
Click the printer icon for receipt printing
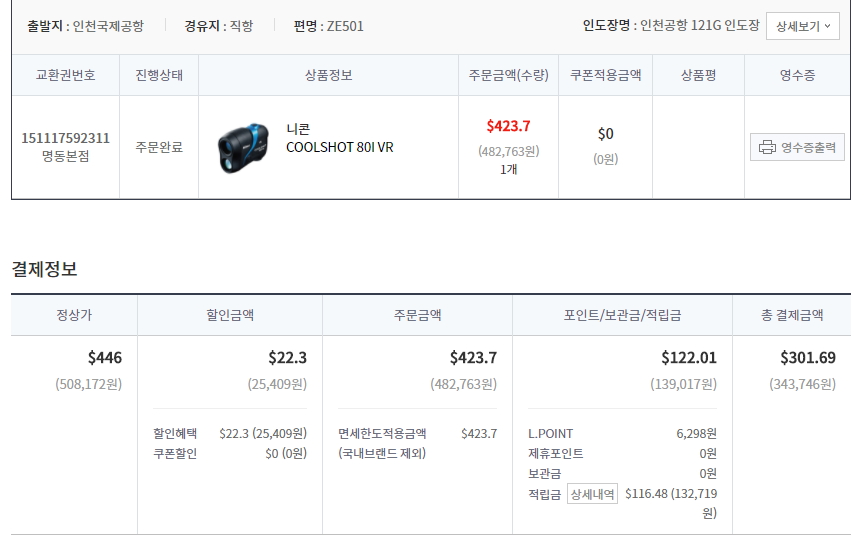[767, 148]
